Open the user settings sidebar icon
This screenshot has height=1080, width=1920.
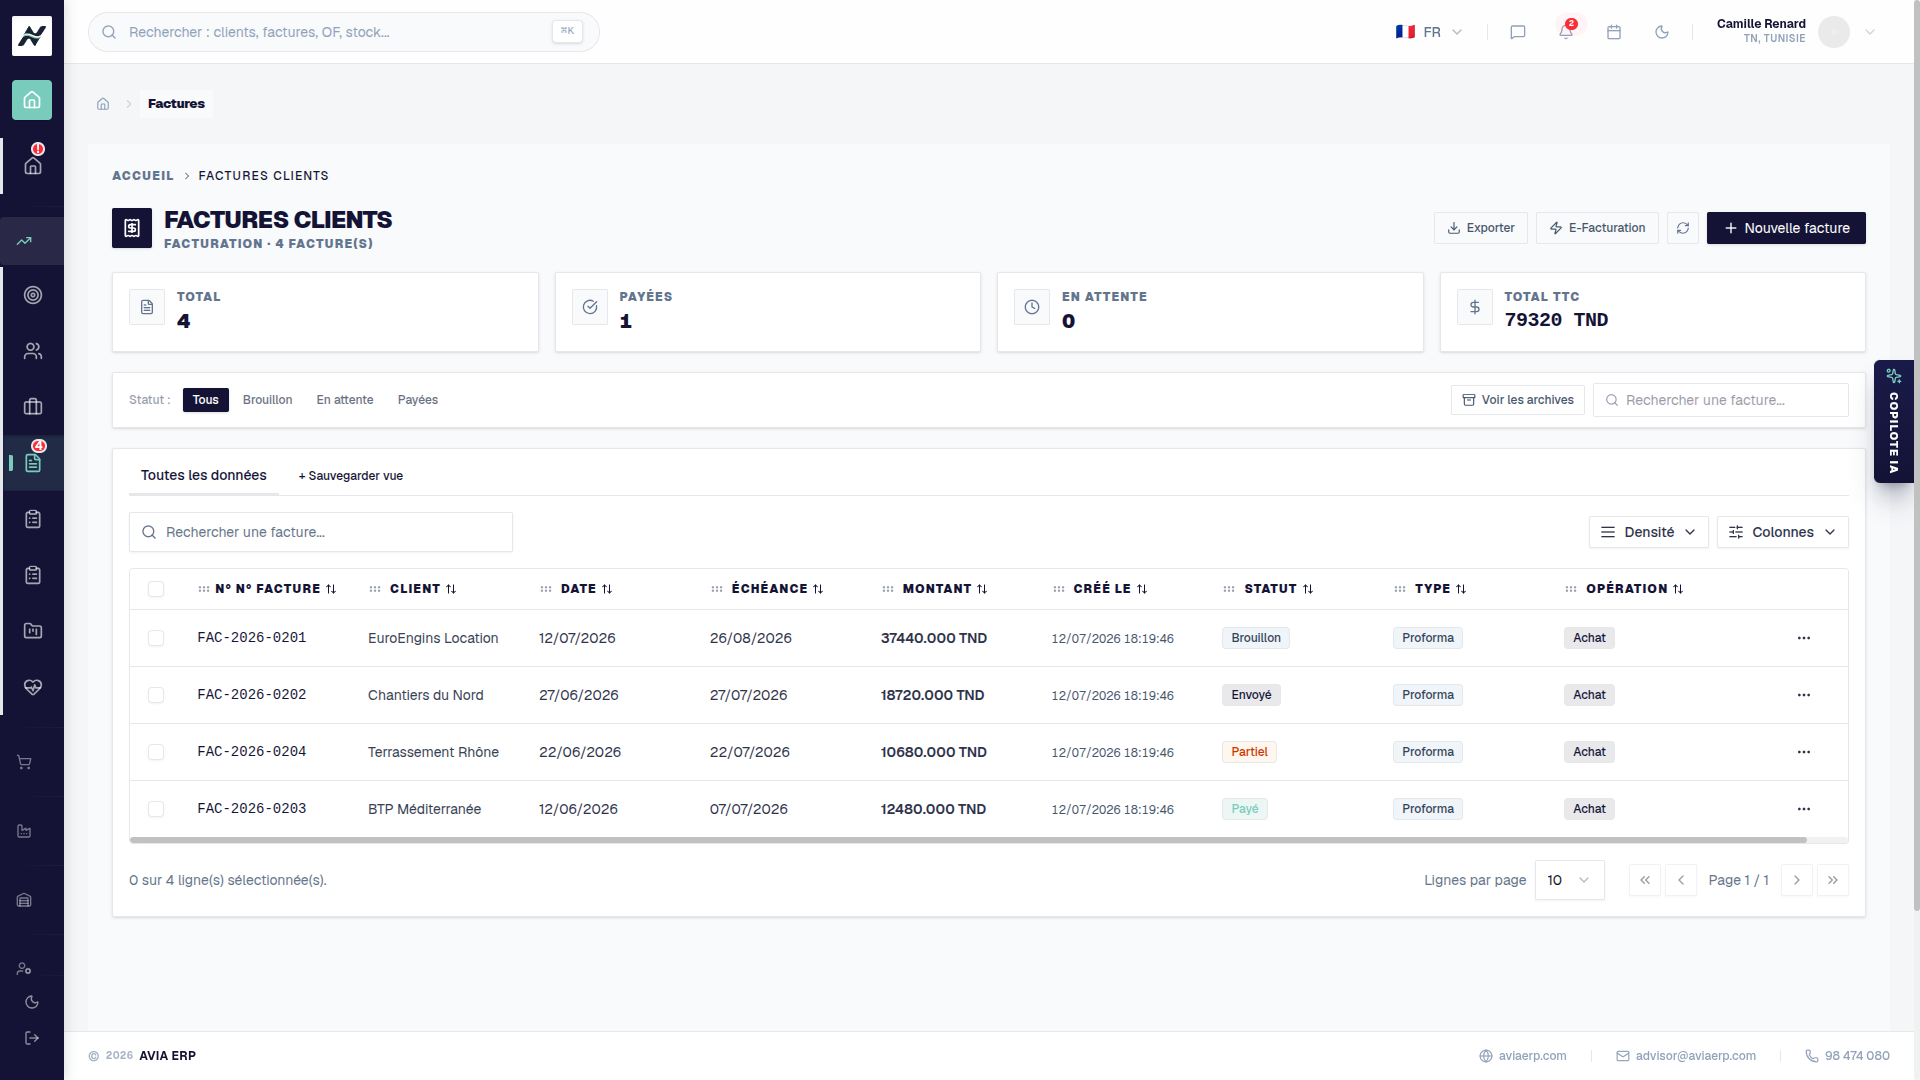pos(25,969)
